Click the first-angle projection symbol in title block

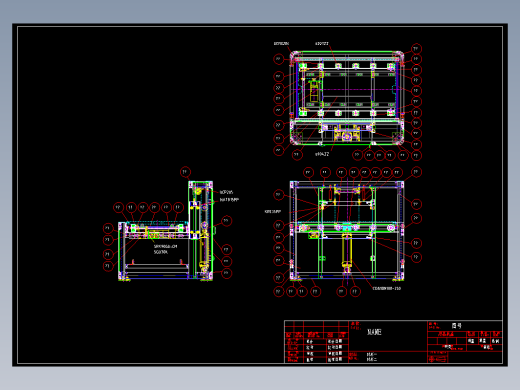pos(438,359)
